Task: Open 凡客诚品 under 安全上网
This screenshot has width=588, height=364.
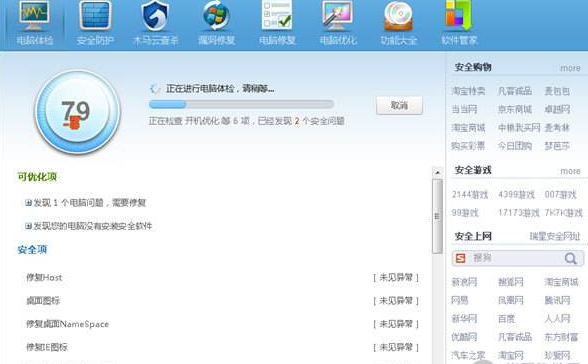Action: coord(515,337)
